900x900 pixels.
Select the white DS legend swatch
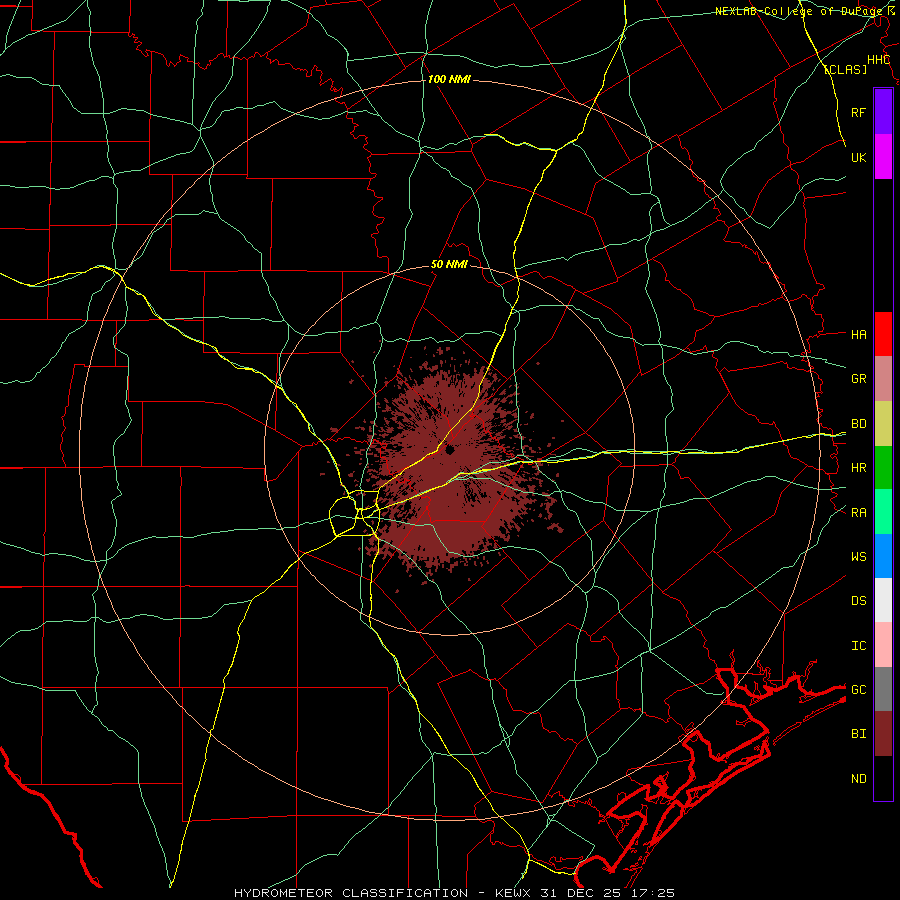883,600
